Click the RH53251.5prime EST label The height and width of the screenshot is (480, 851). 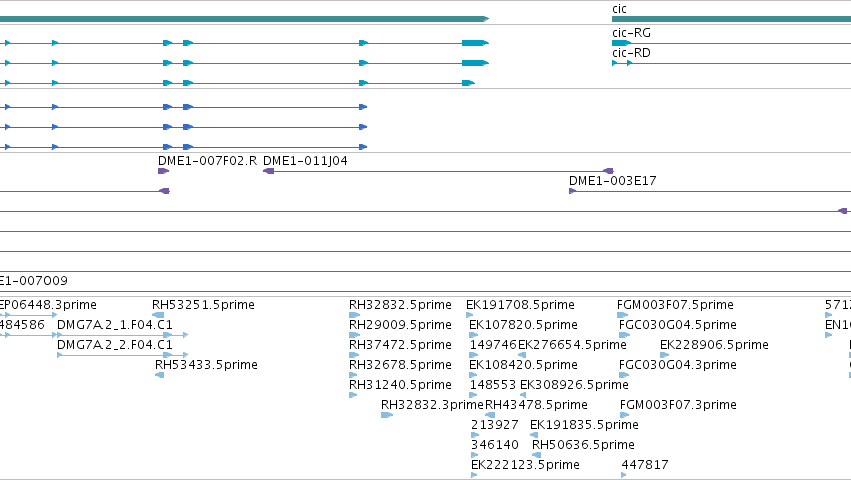pyautogui.click(x=203, y=305)
